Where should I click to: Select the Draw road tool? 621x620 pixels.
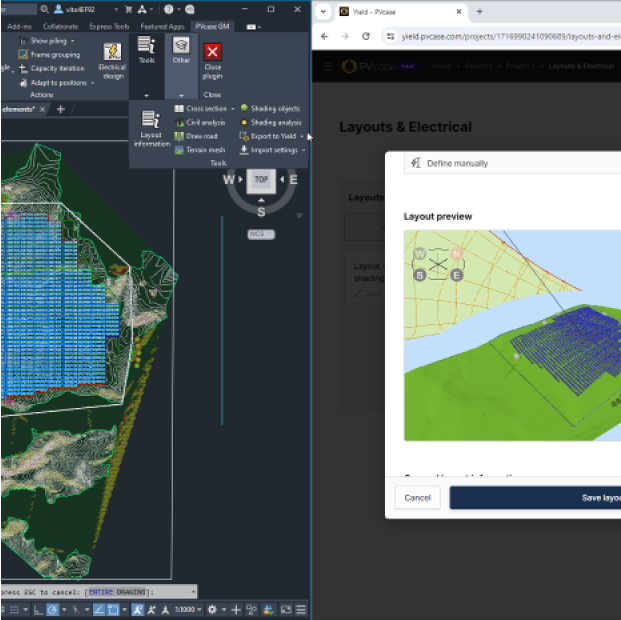200,136
